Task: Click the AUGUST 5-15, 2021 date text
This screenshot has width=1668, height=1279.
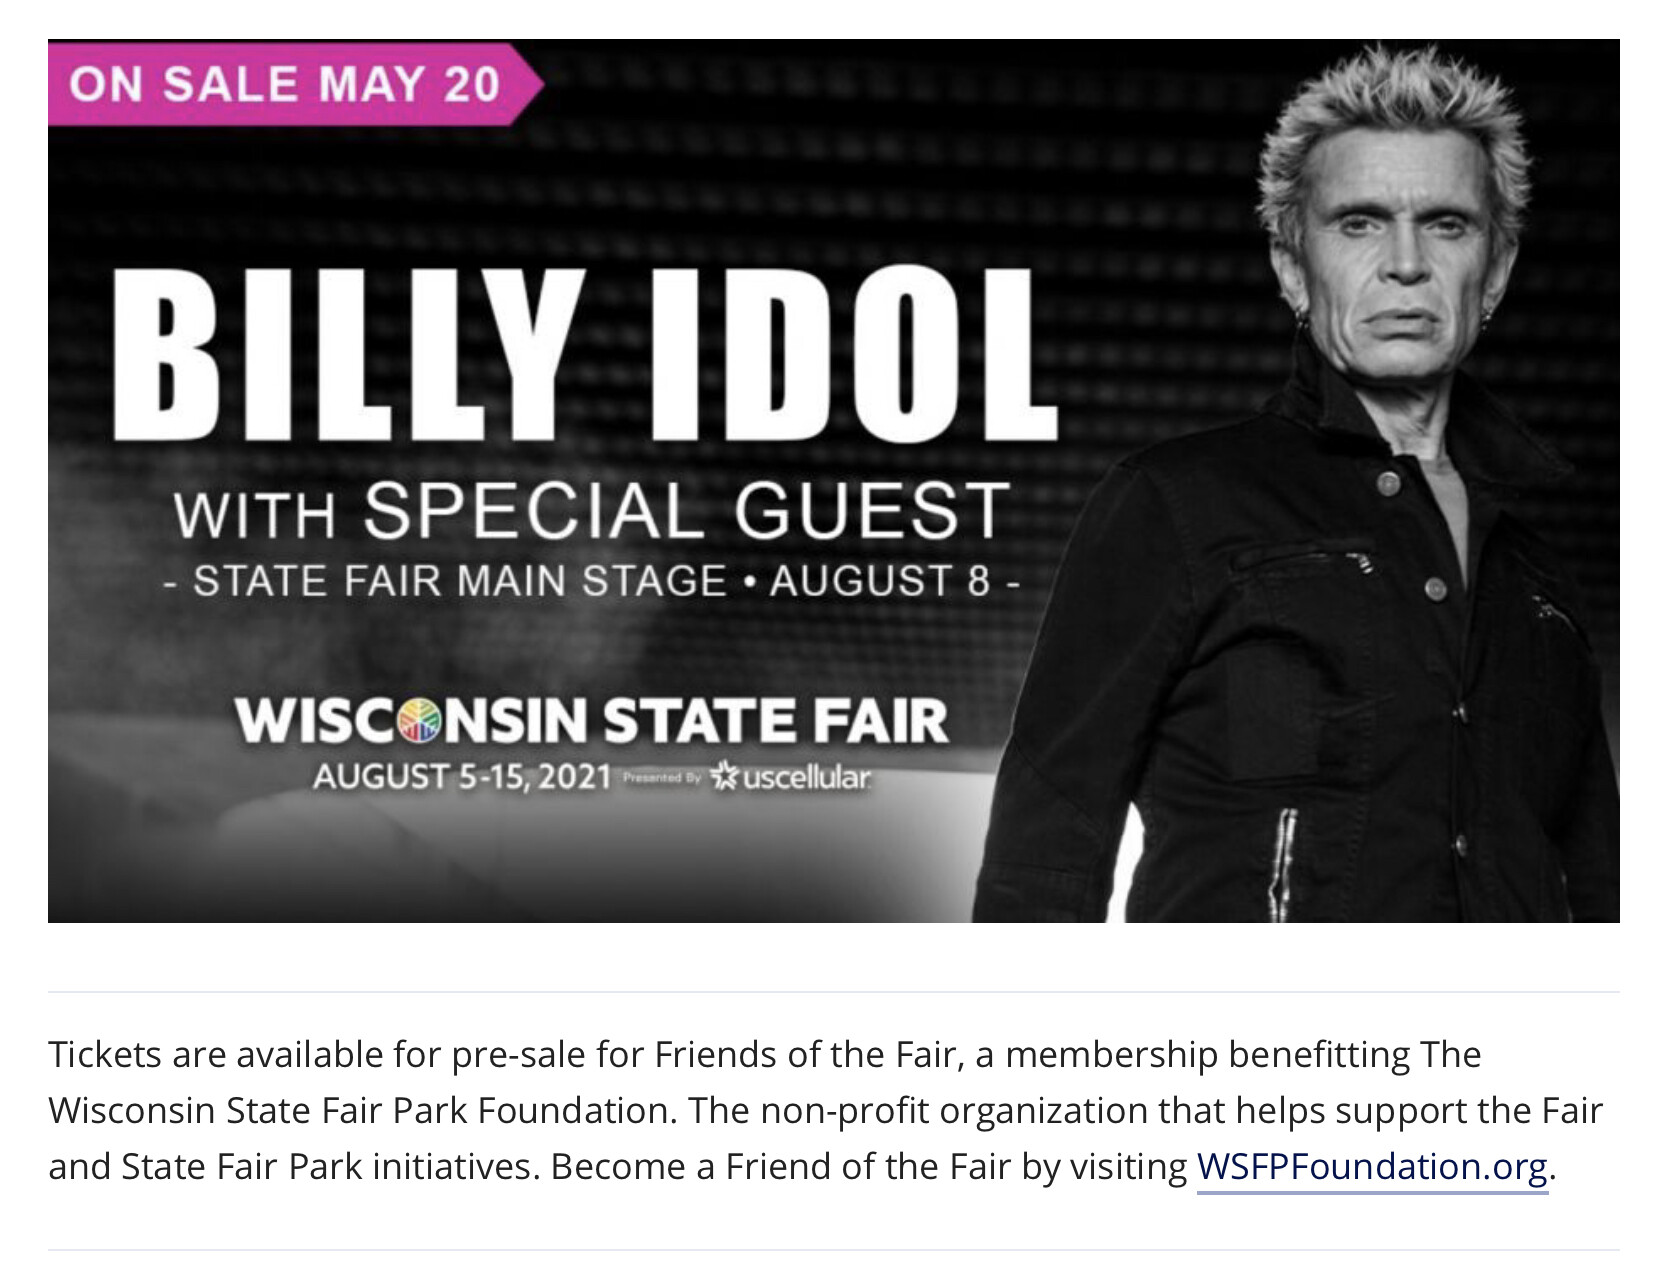Action: point(462,777)
